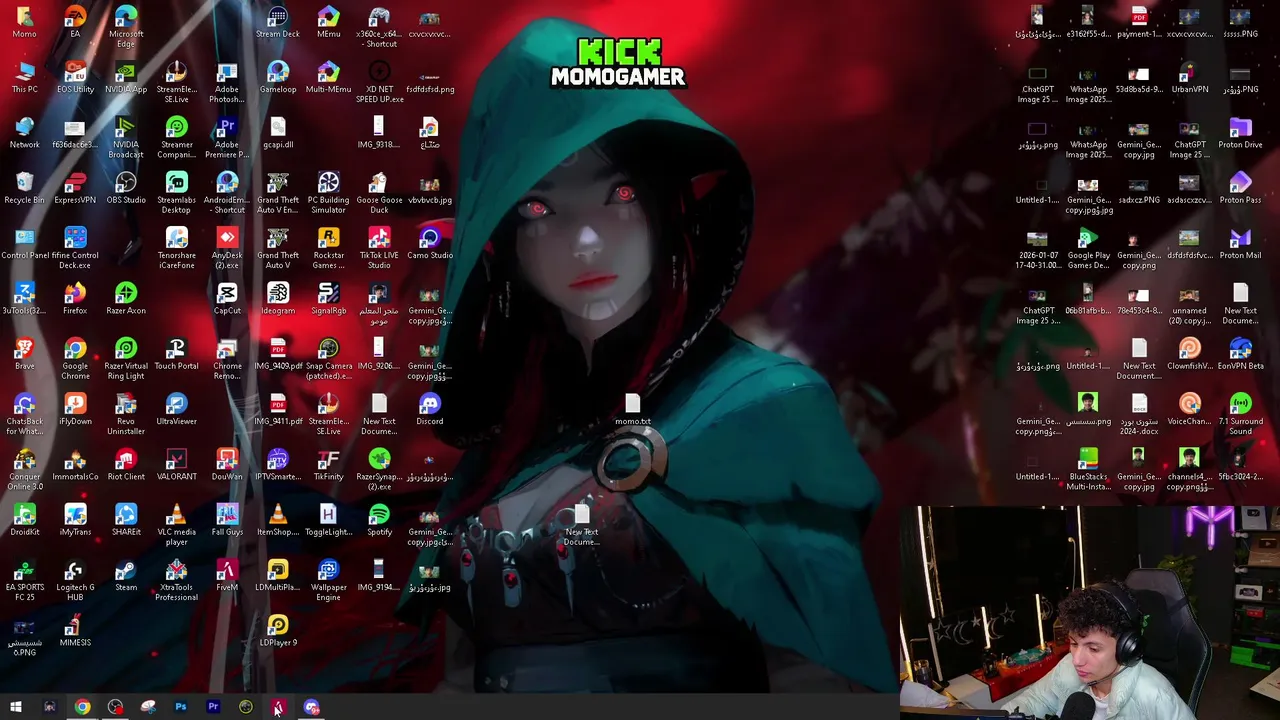Screen dimensions: 1280x720
Task: Open OBS Studio from the taskbar
Action: click(115, 707)
